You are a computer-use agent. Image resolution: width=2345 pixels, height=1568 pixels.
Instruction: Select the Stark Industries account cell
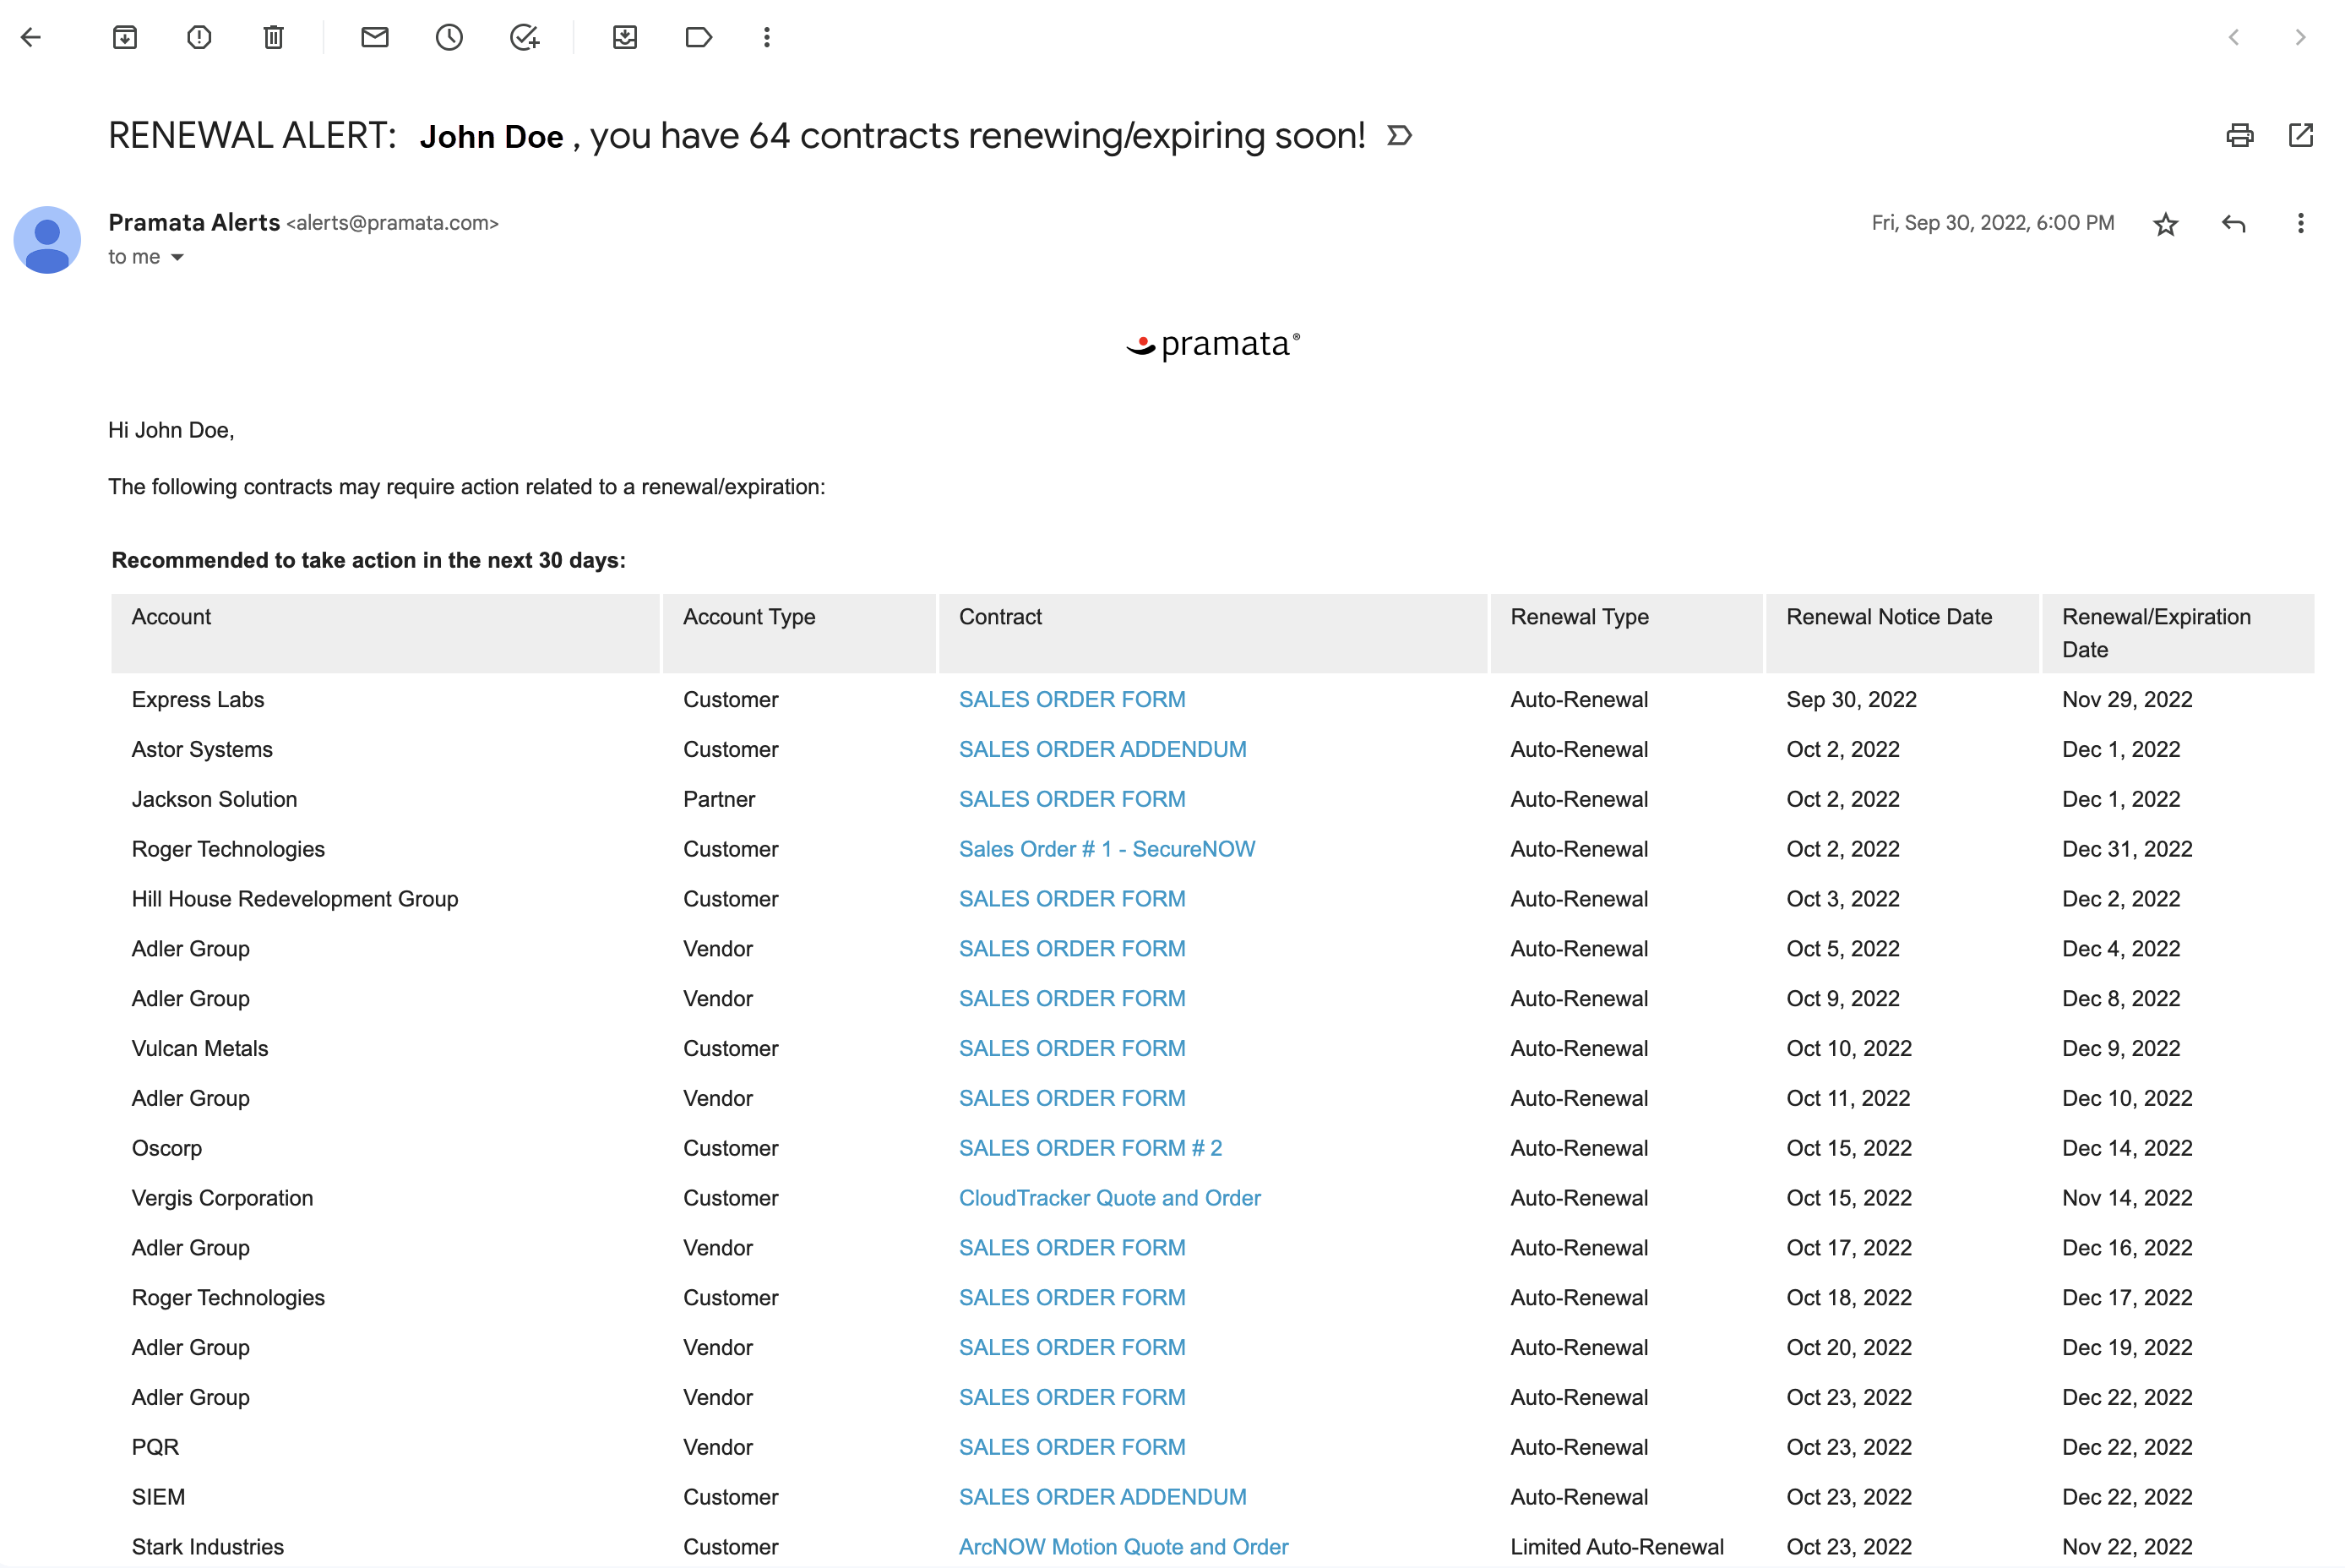pos(208,1548)
